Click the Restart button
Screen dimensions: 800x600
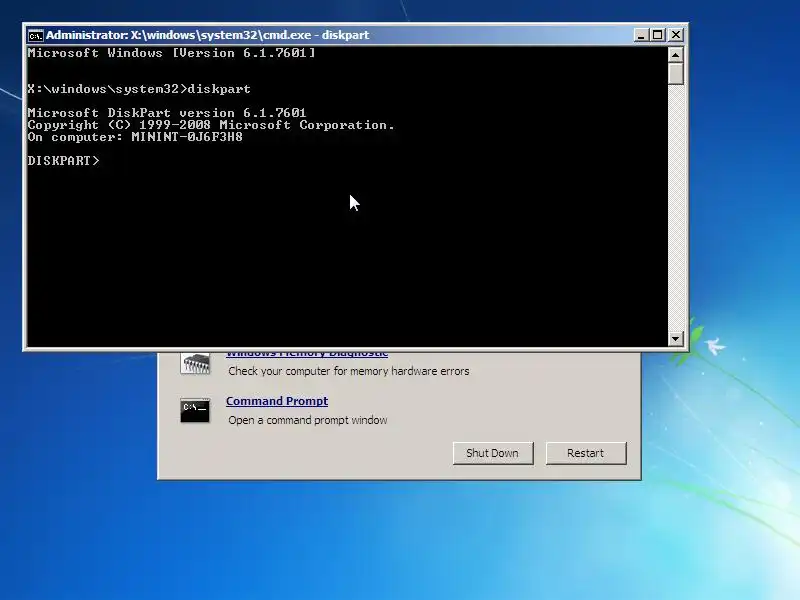pyautogui.click(x=586, y=453)
